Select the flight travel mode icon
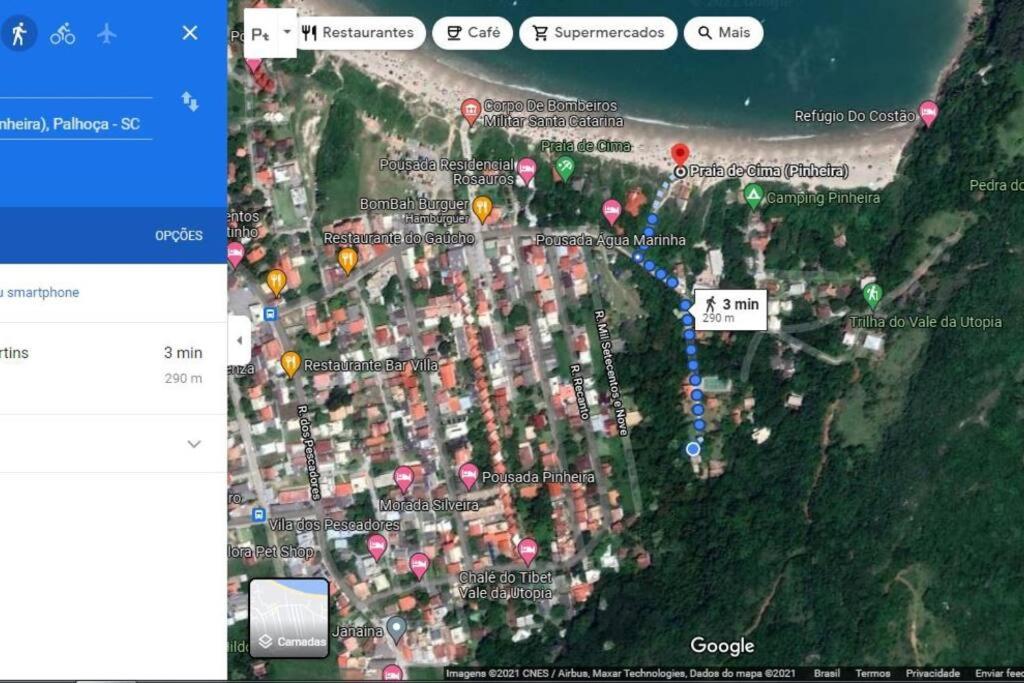The image size is (1024, 683). [x=106, y=33]
